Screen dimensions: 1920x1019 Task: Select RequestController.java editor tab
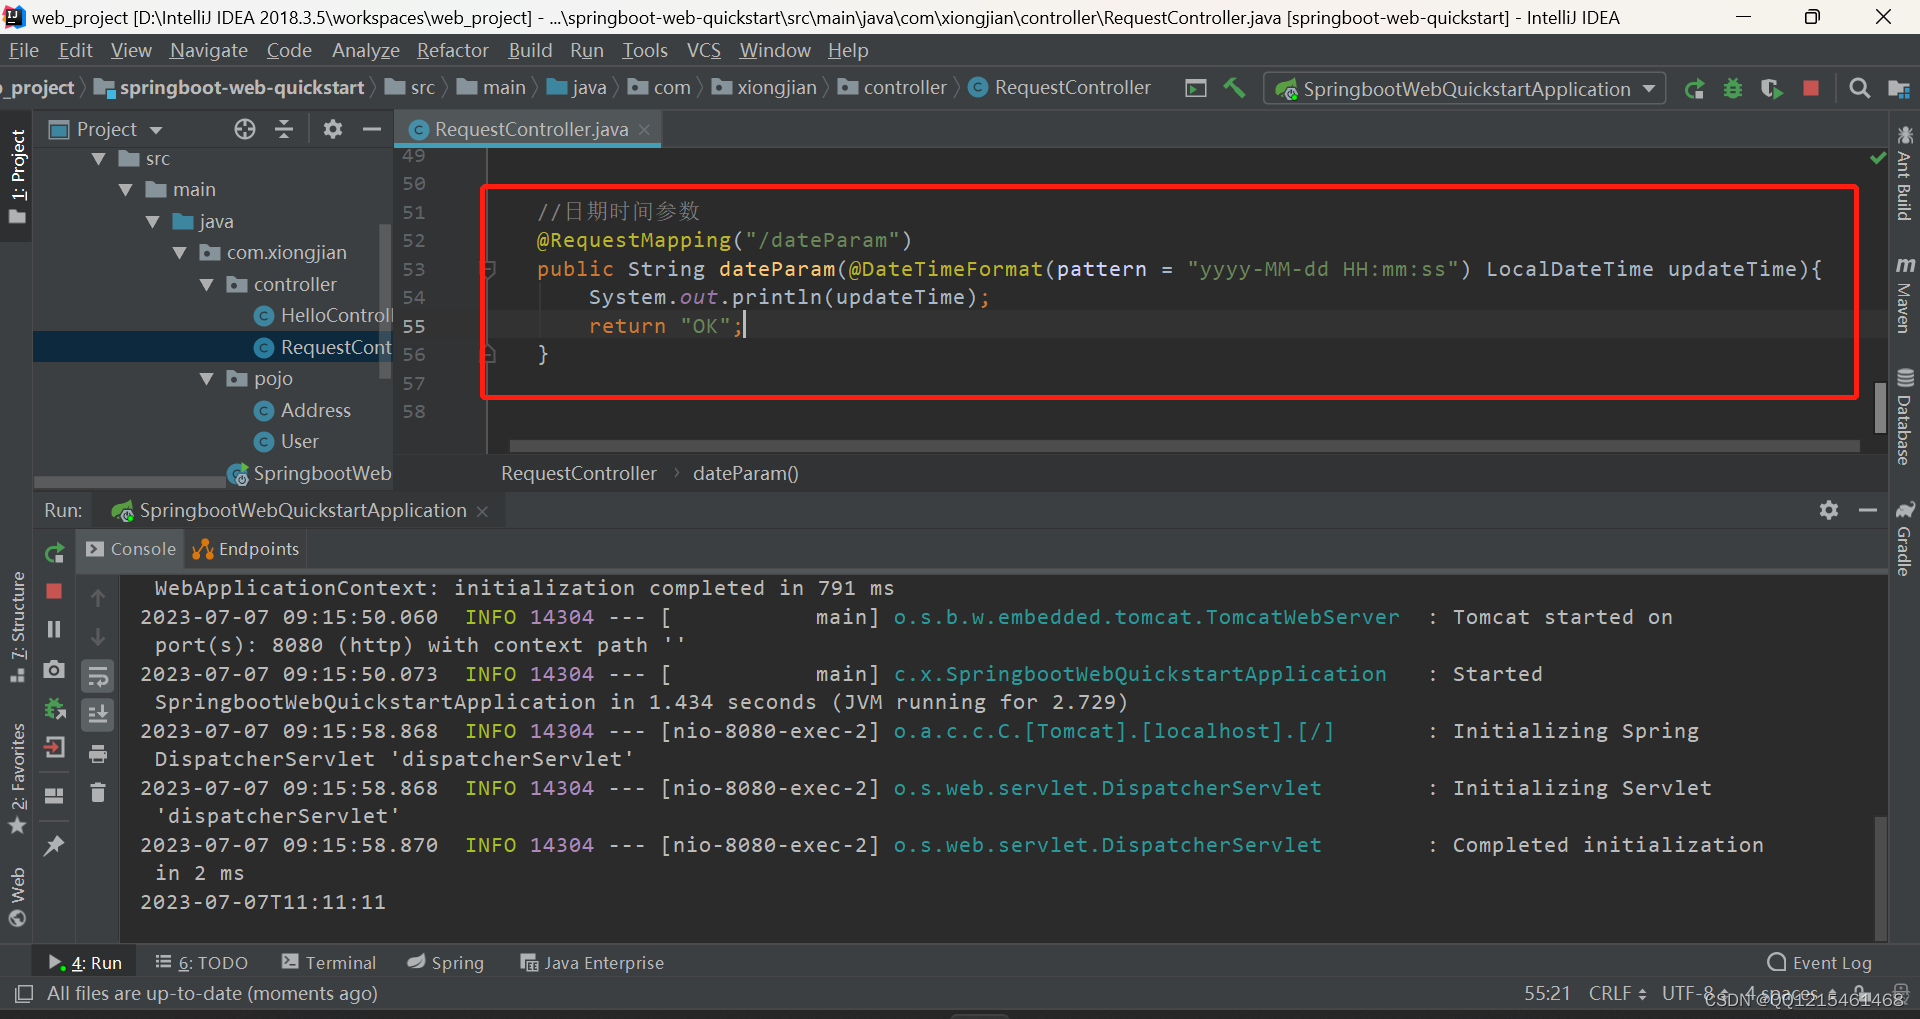pyautogui.click(x=531, y=129)
